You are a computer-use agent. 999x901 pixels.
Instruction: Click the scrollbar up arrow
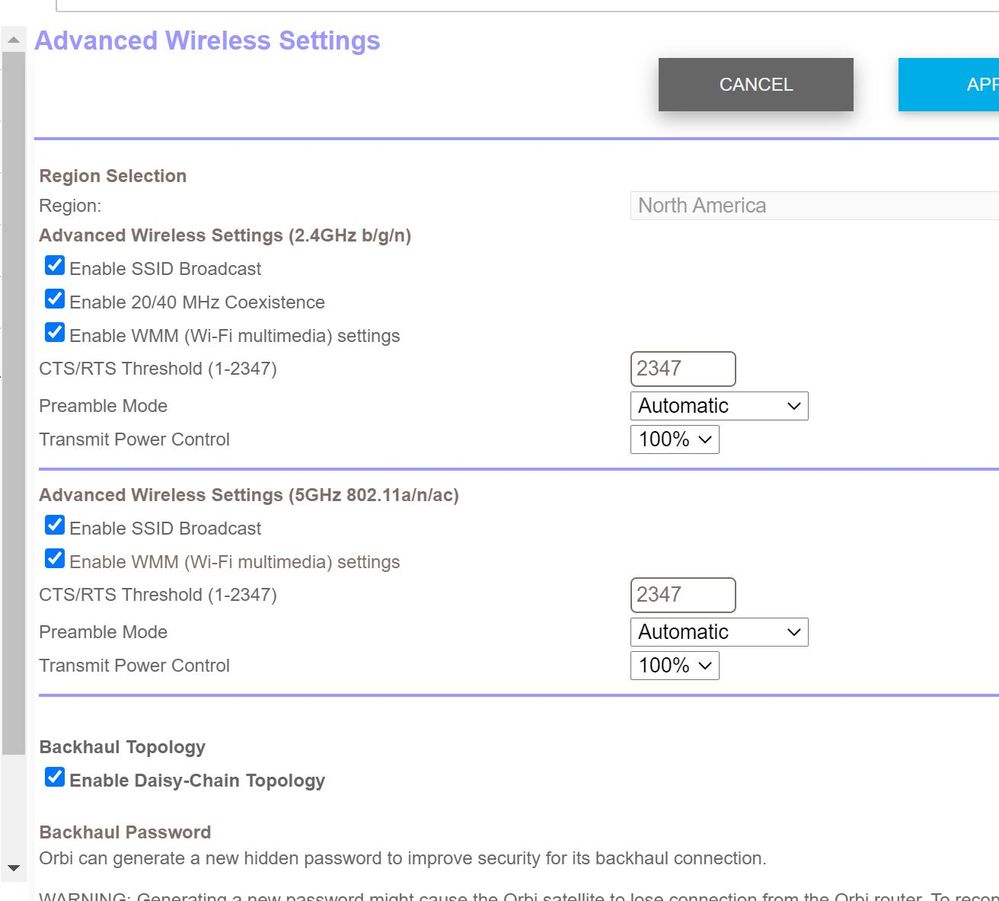(14, 41)
